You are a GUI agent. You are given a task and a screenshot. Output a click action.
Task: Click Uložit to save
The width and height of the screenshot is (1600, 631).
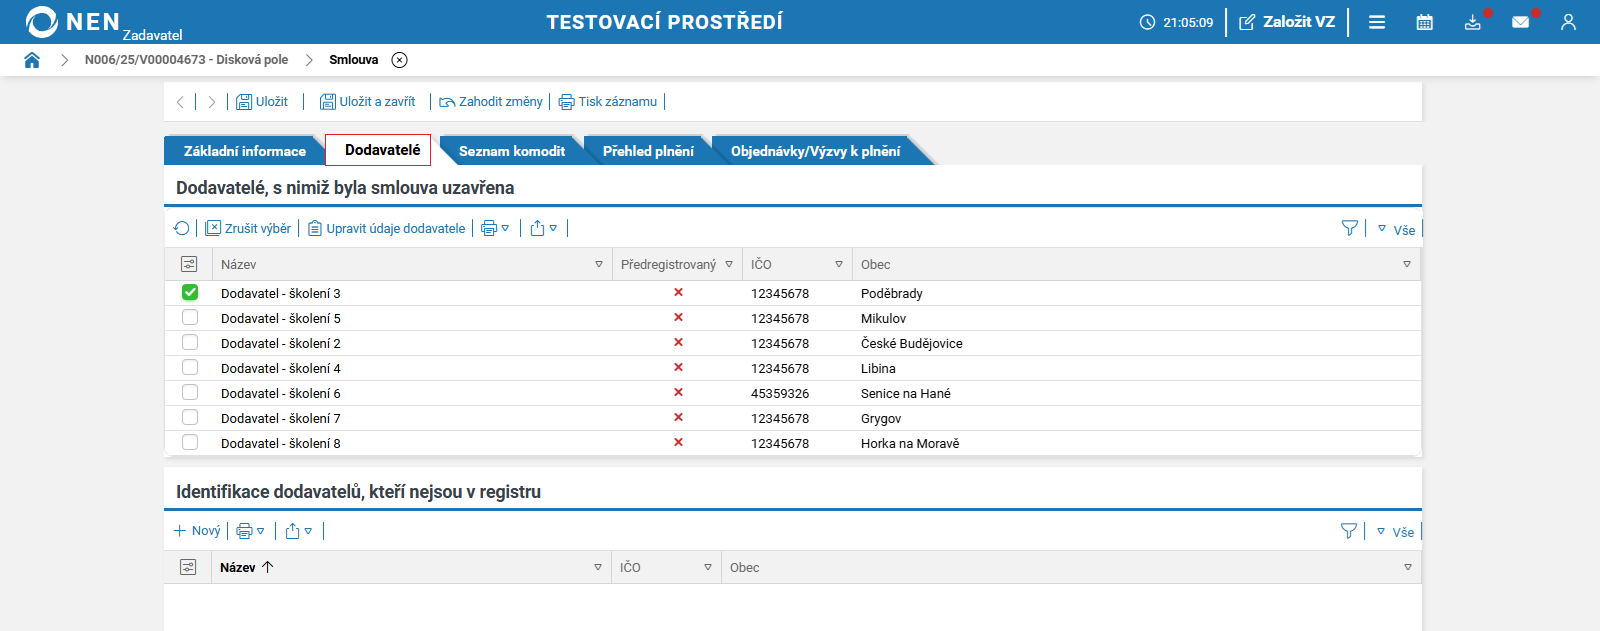[x=262, y=102]
